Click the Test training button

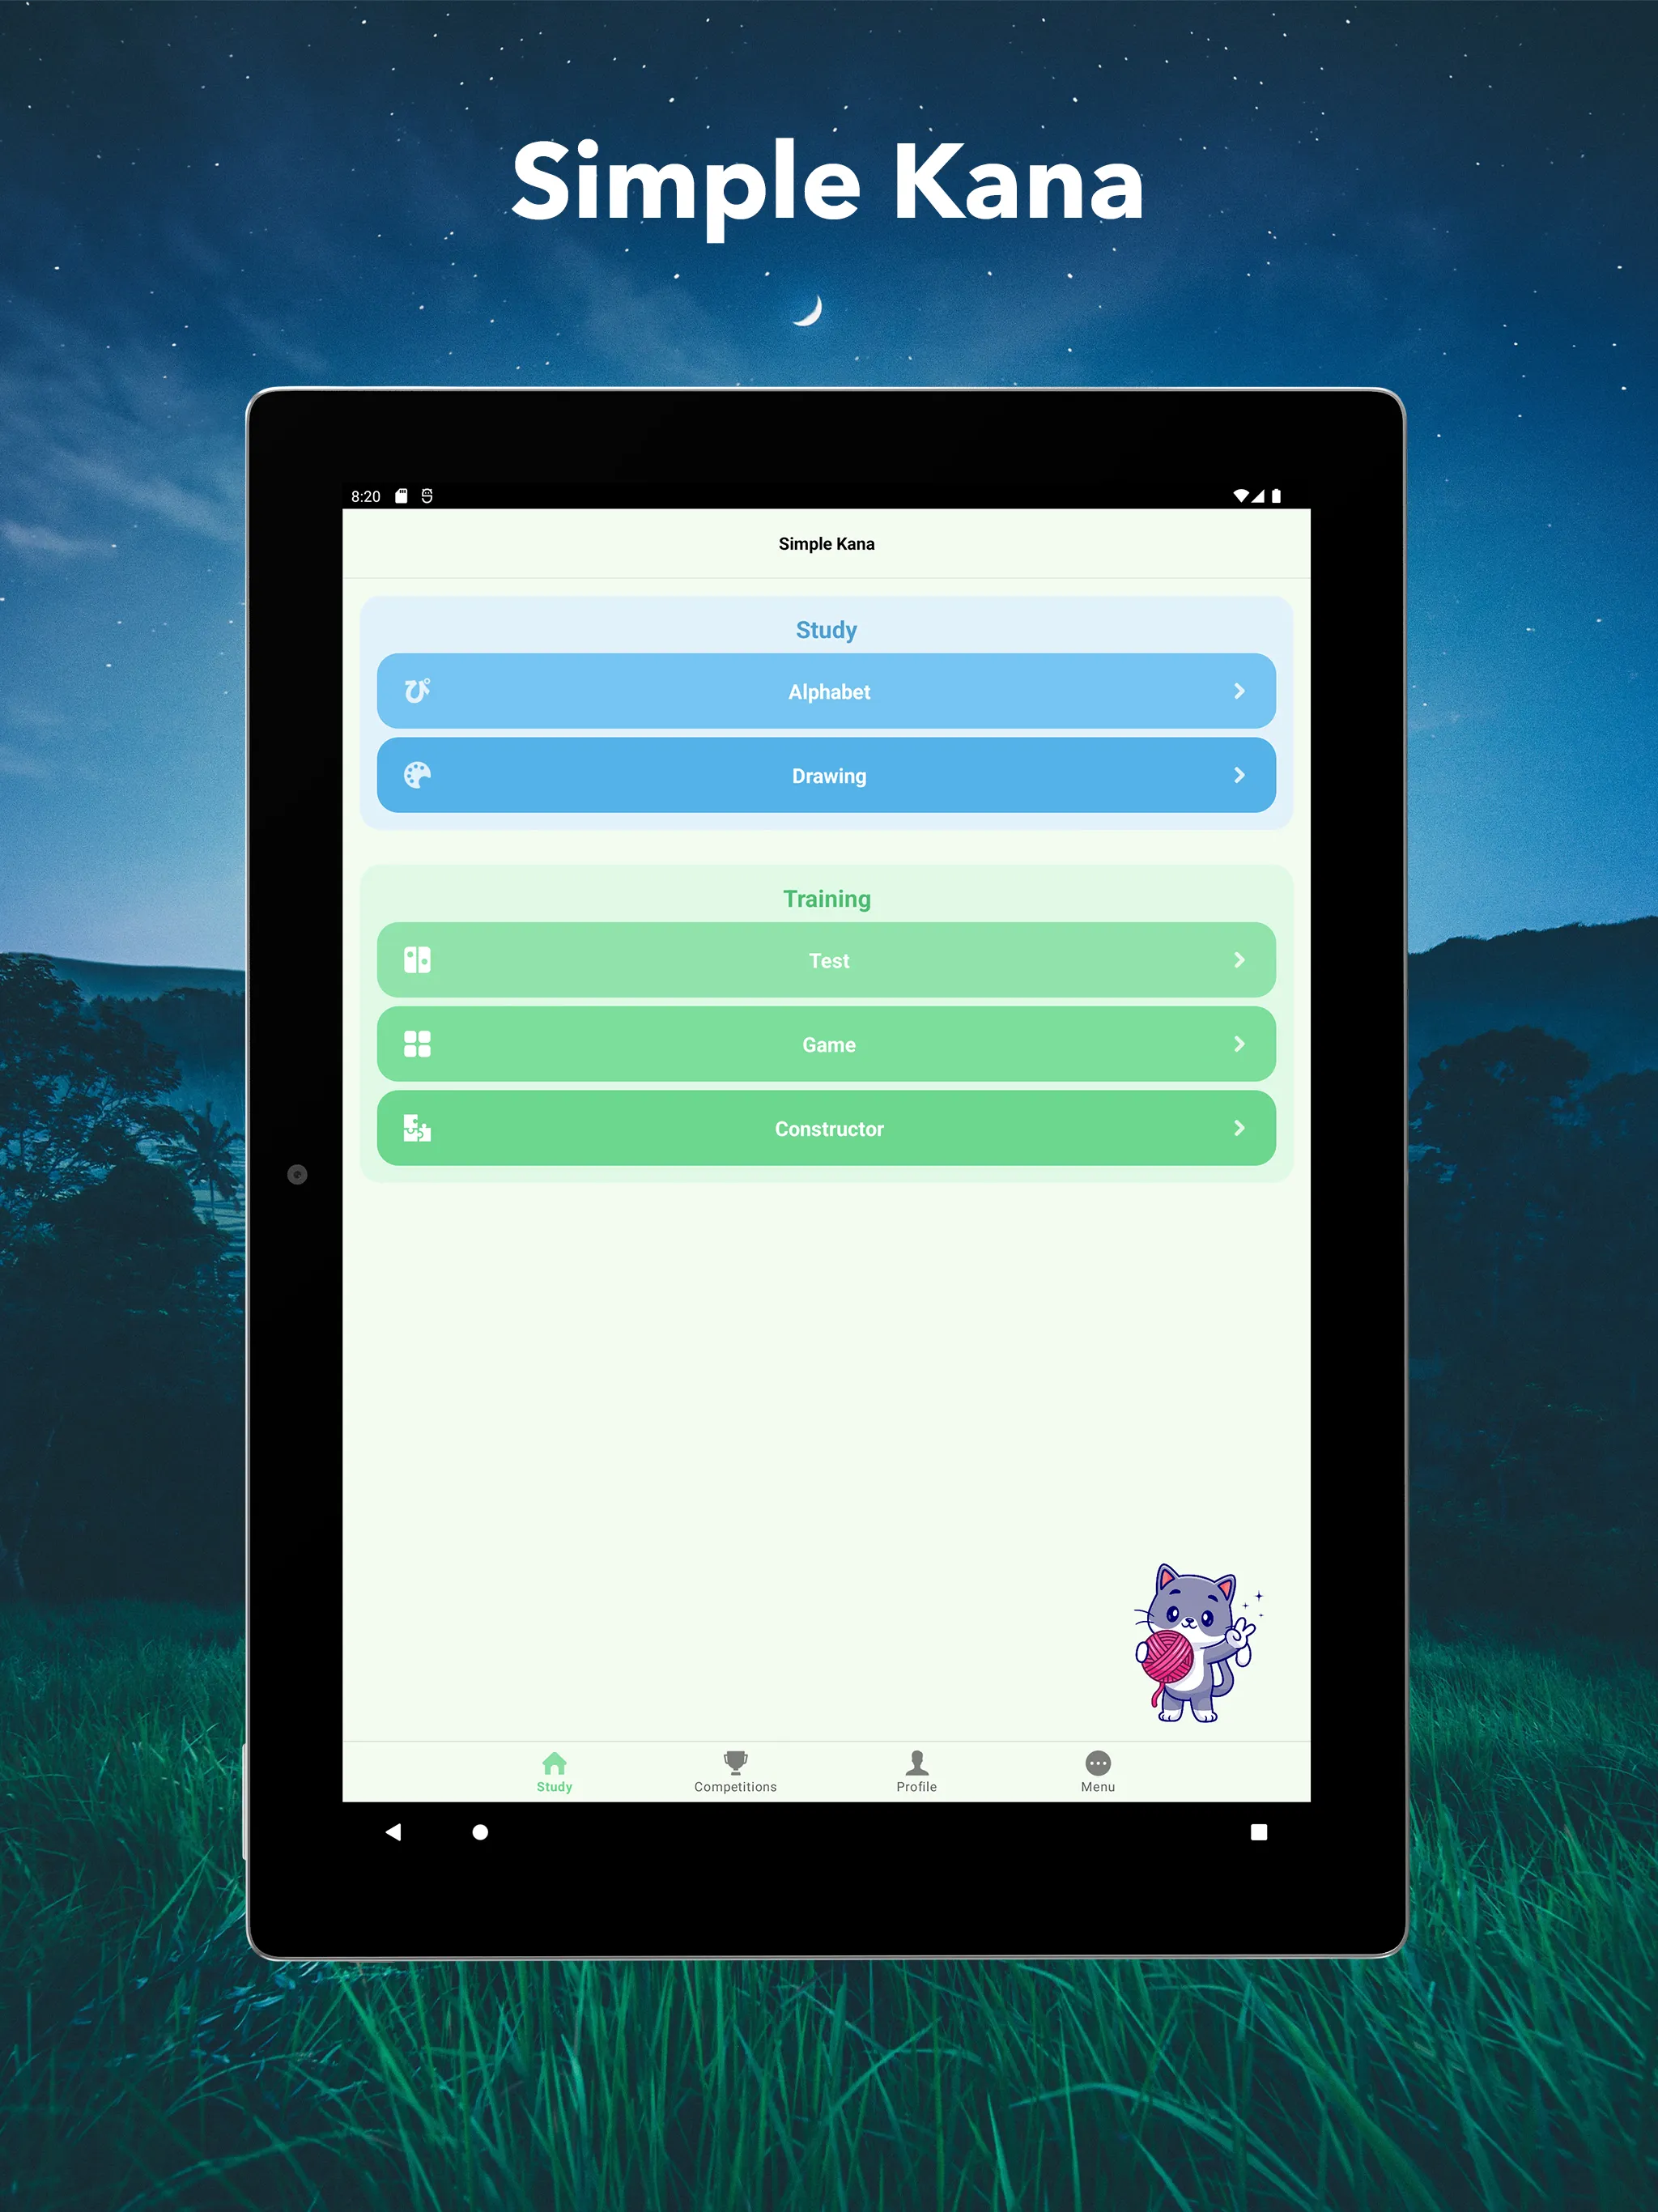(x=829, y=959)
